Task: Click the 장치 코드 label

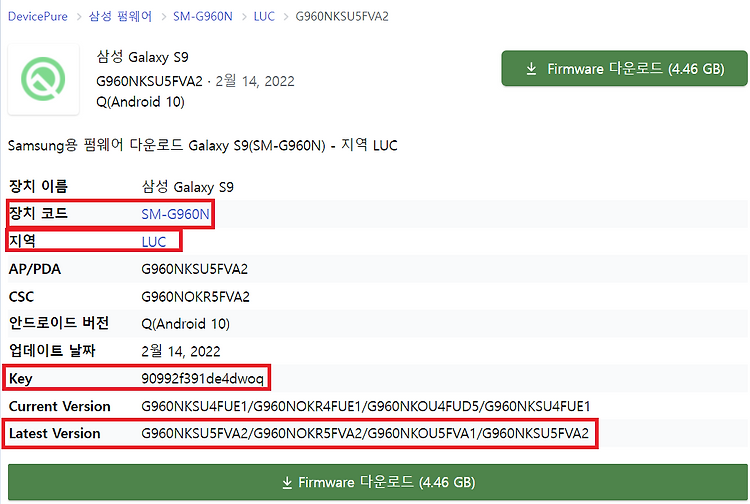Action: click(38, 214)
